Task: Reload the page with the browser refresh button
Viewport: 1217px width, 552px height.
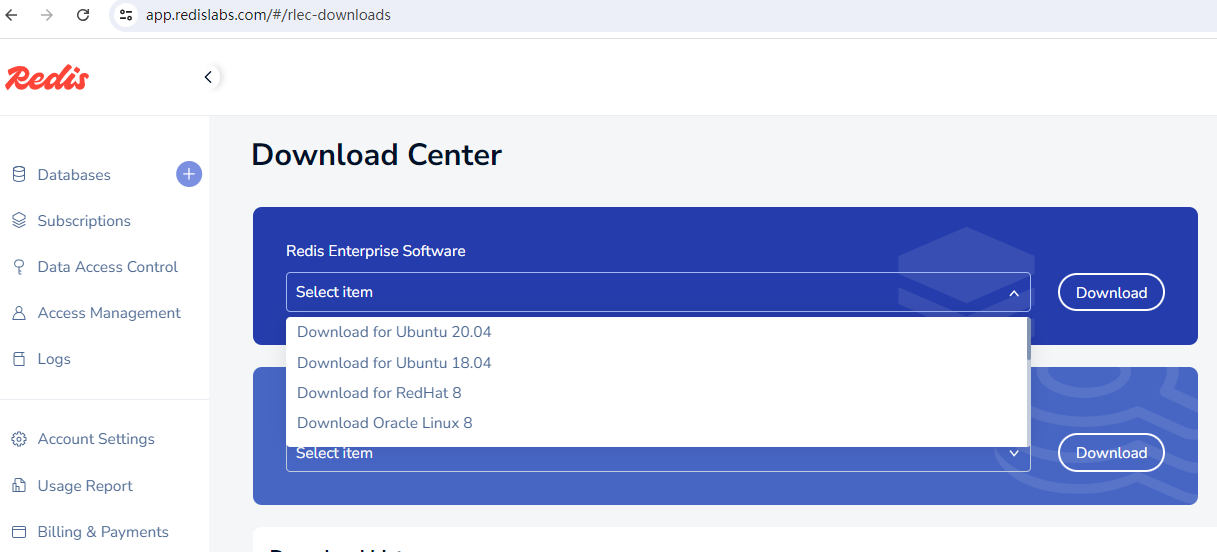Action: pyautogui.click(x=83, y=15)
